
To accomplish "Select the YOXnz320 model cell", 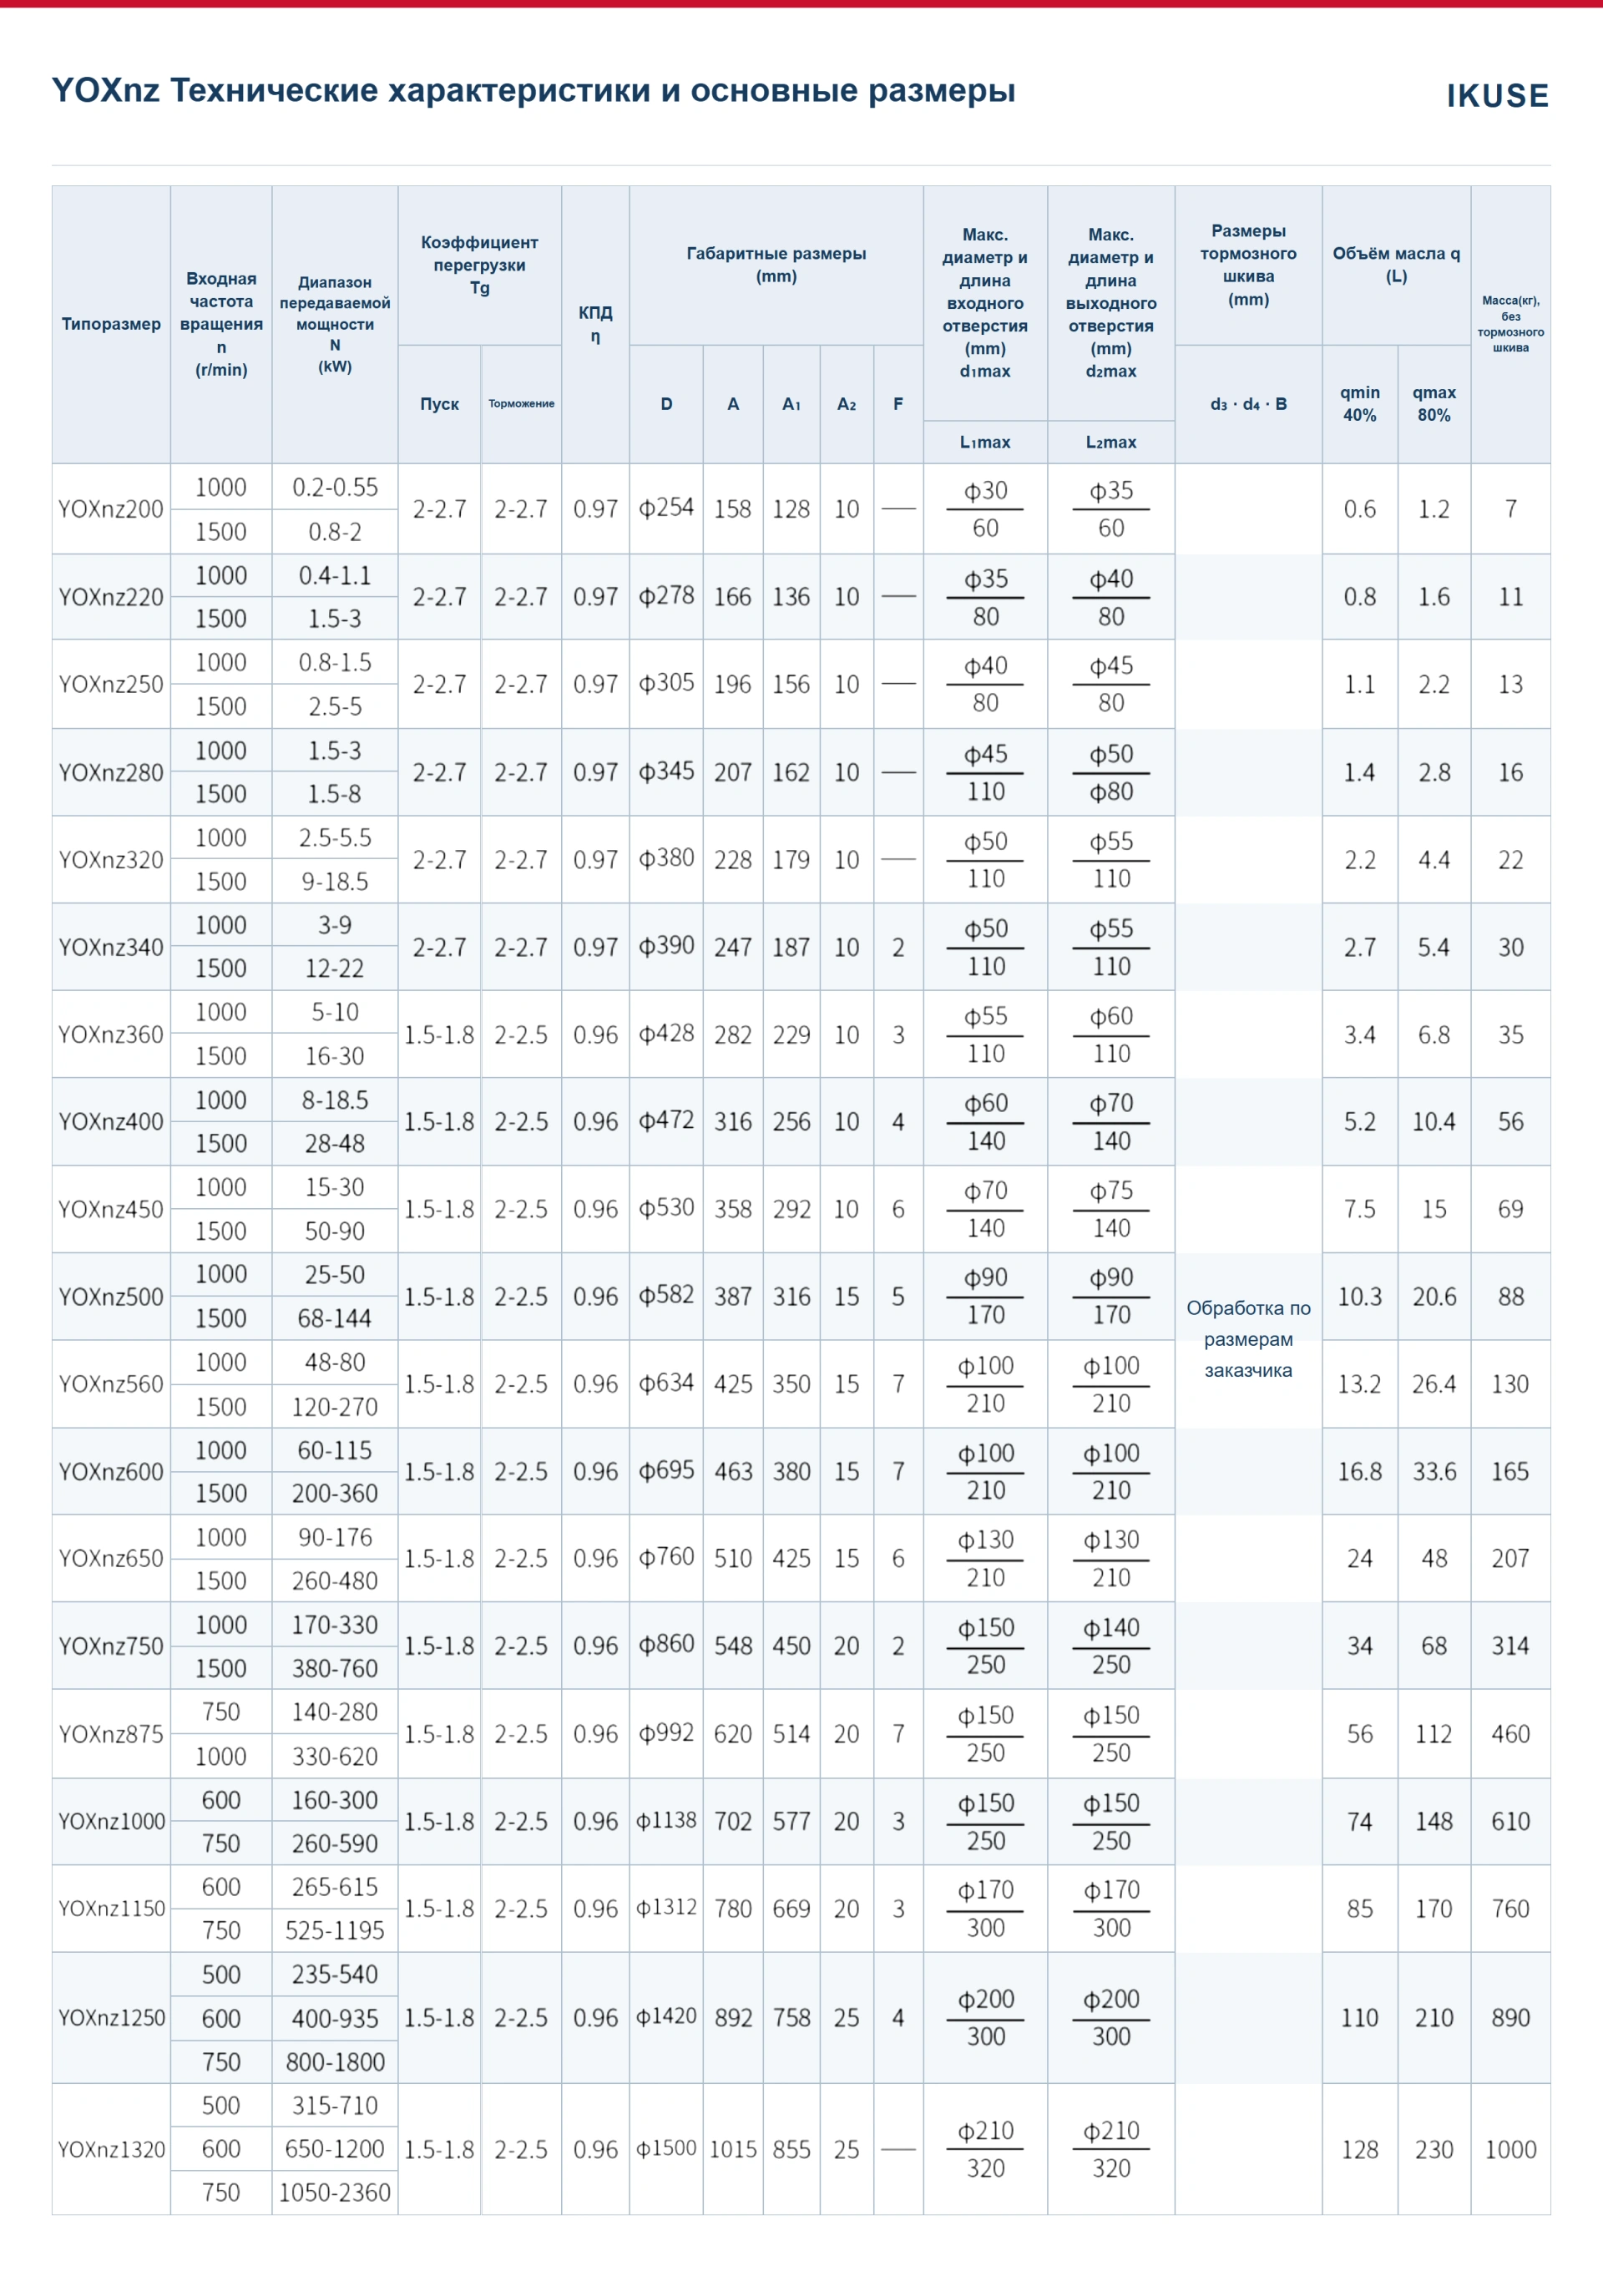I will click(x=111, y=859).
